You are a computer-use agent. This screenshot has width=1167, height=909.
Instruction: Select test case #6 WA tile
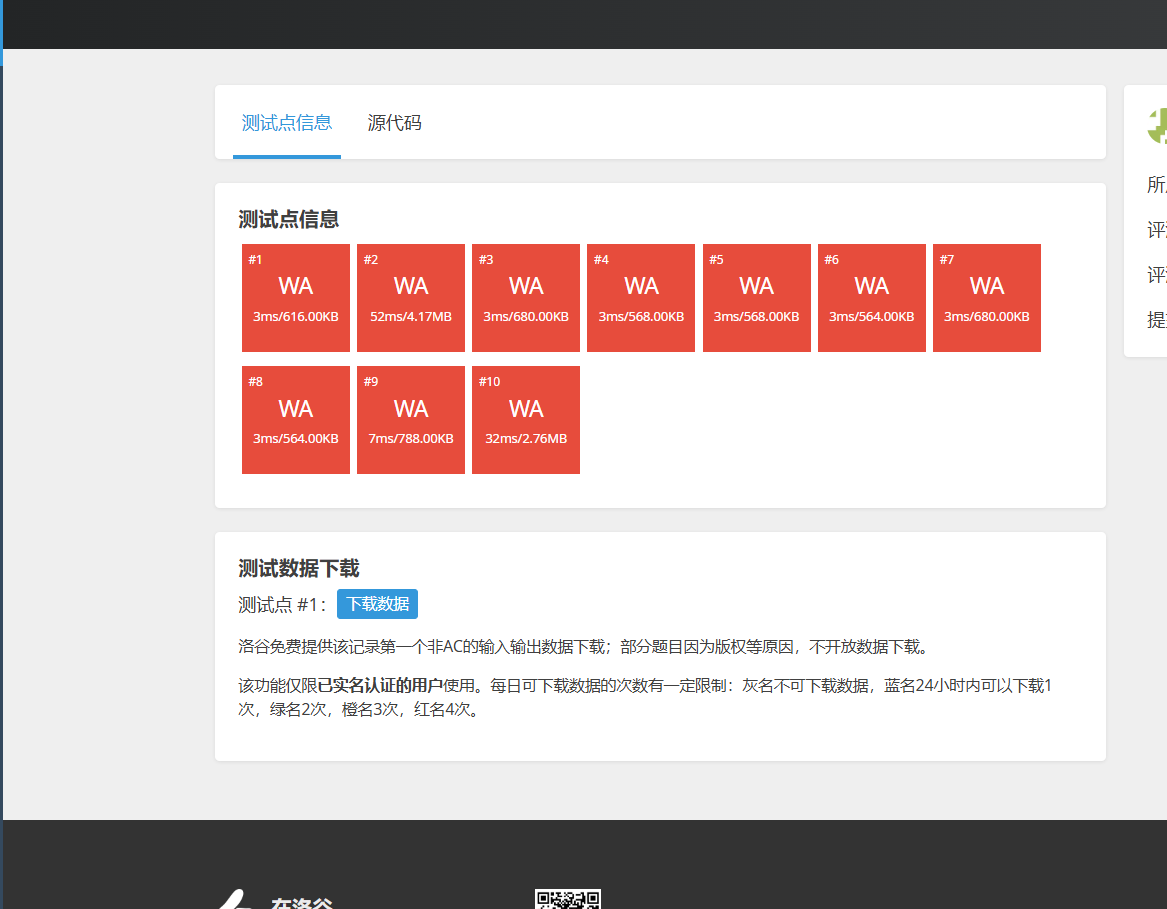point(871,298)
